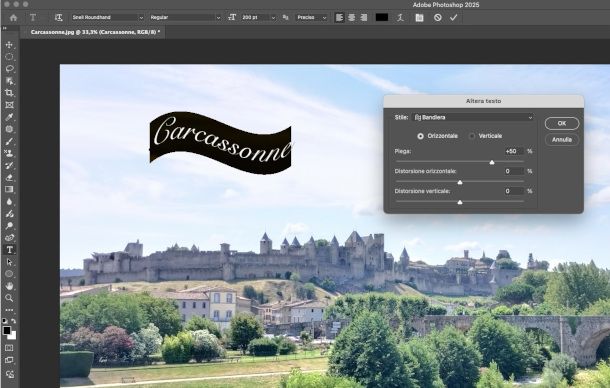Click Annulla to cancel warp dialog
The image size is (610, 388).
562,140
